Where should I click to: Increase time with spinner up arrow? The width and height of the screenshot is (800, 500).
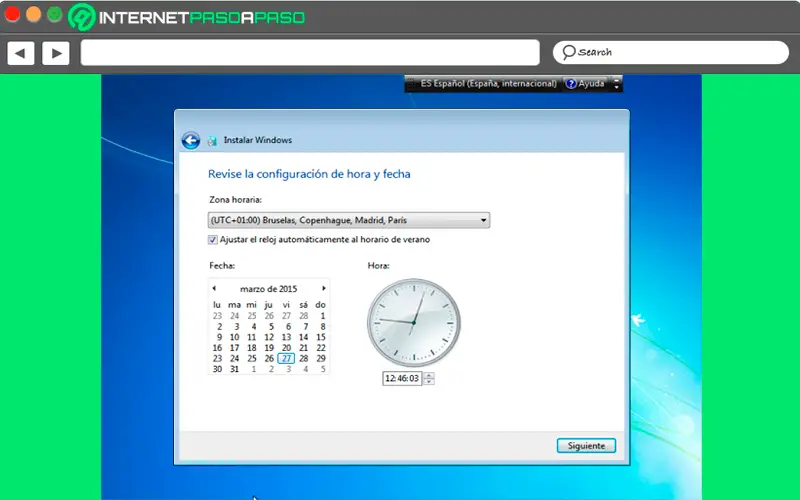pyautogui.click(x=429, y=376)
